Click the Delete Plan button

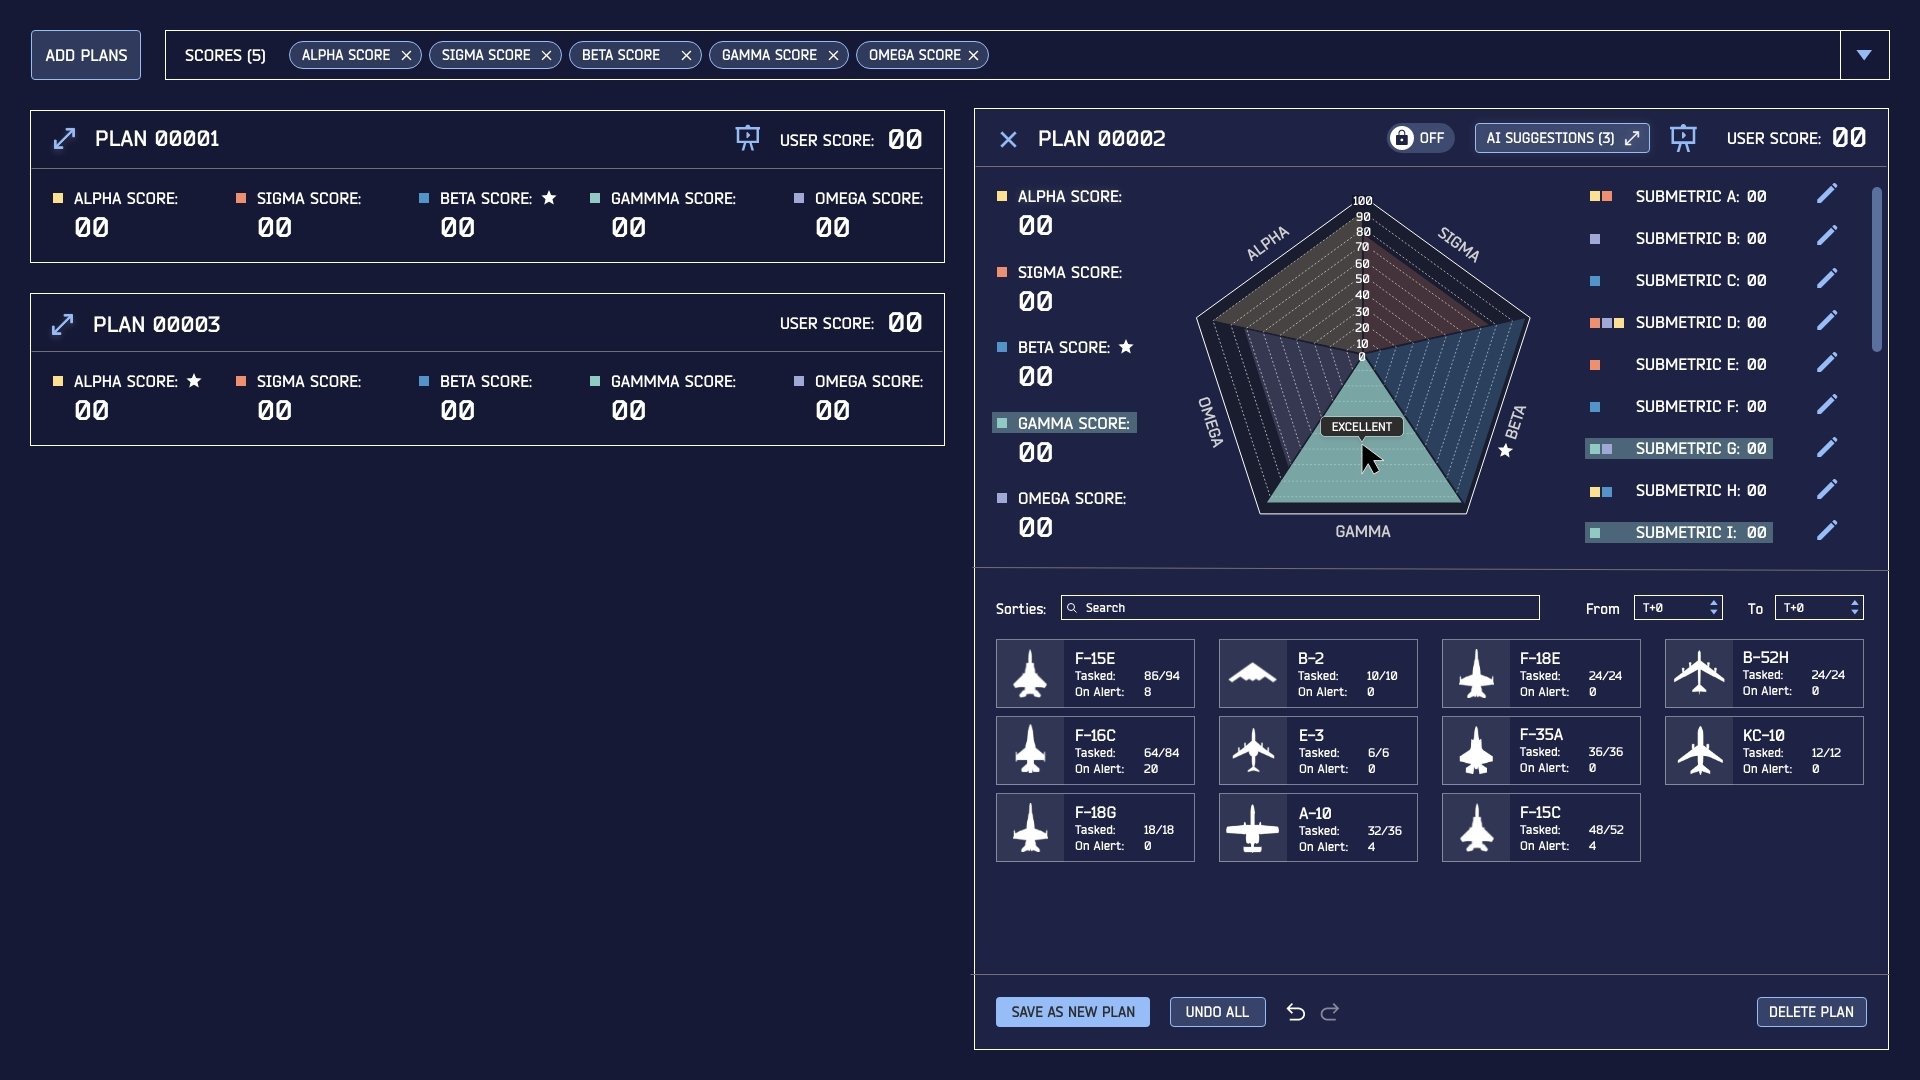point(1811,1012)
